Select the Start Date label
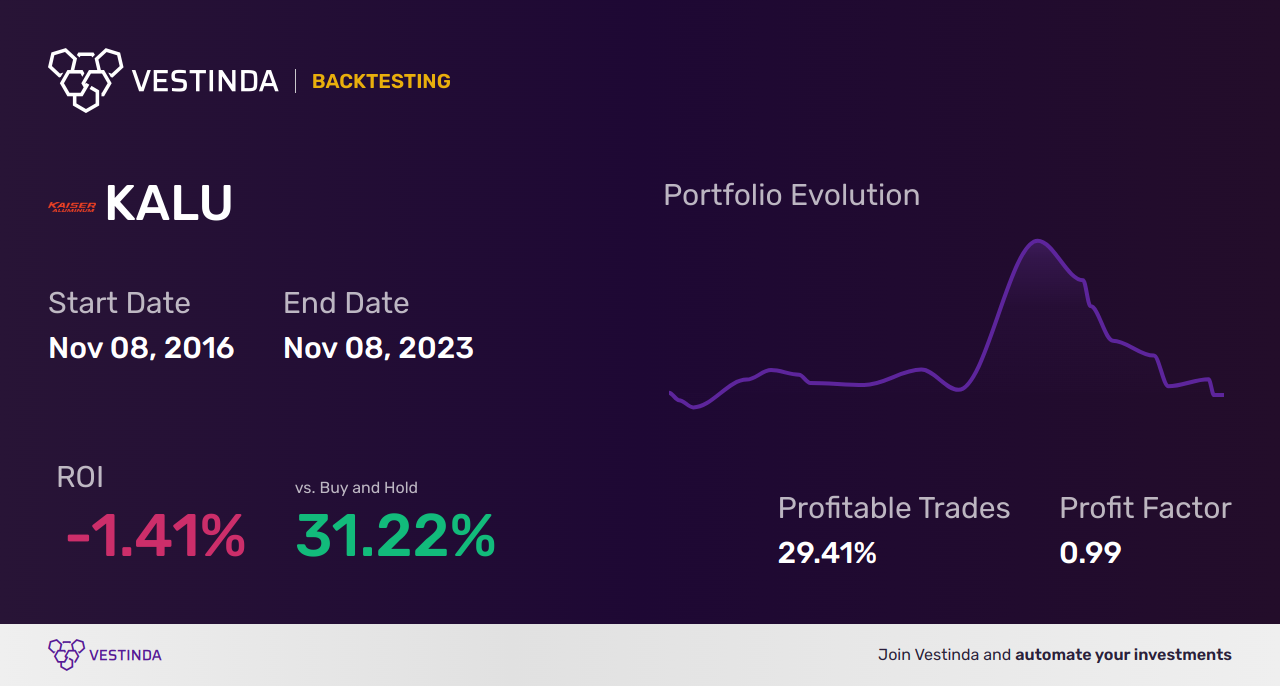 pos(119,303)
